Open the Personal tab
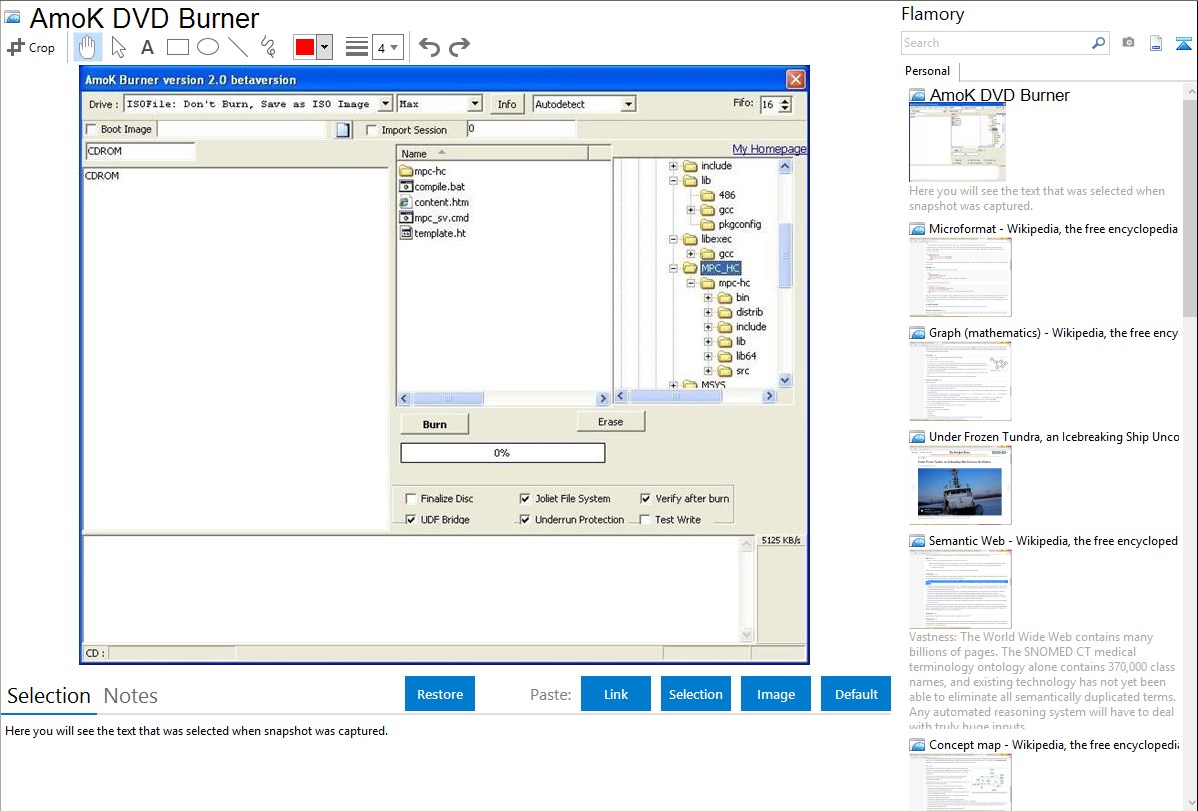 tap(927, 71)
